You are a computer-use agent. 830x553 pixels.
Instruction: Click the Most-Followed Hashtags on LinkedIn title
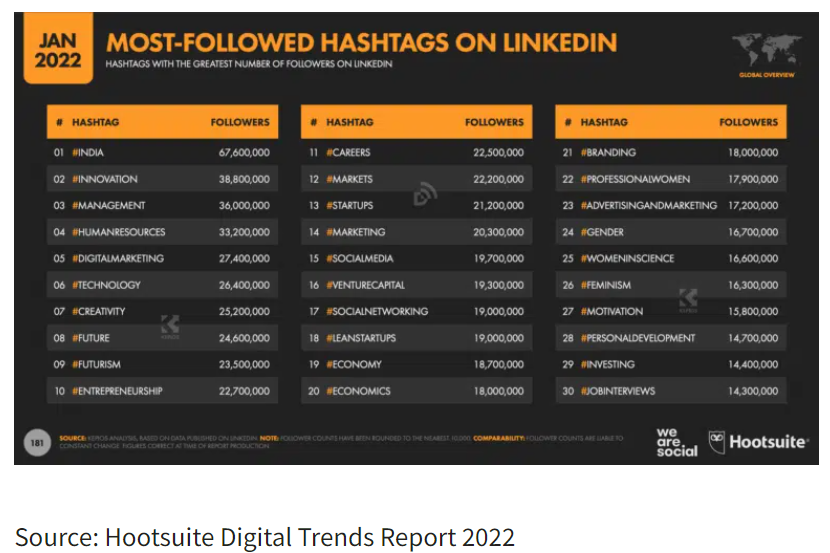(361, 43)
